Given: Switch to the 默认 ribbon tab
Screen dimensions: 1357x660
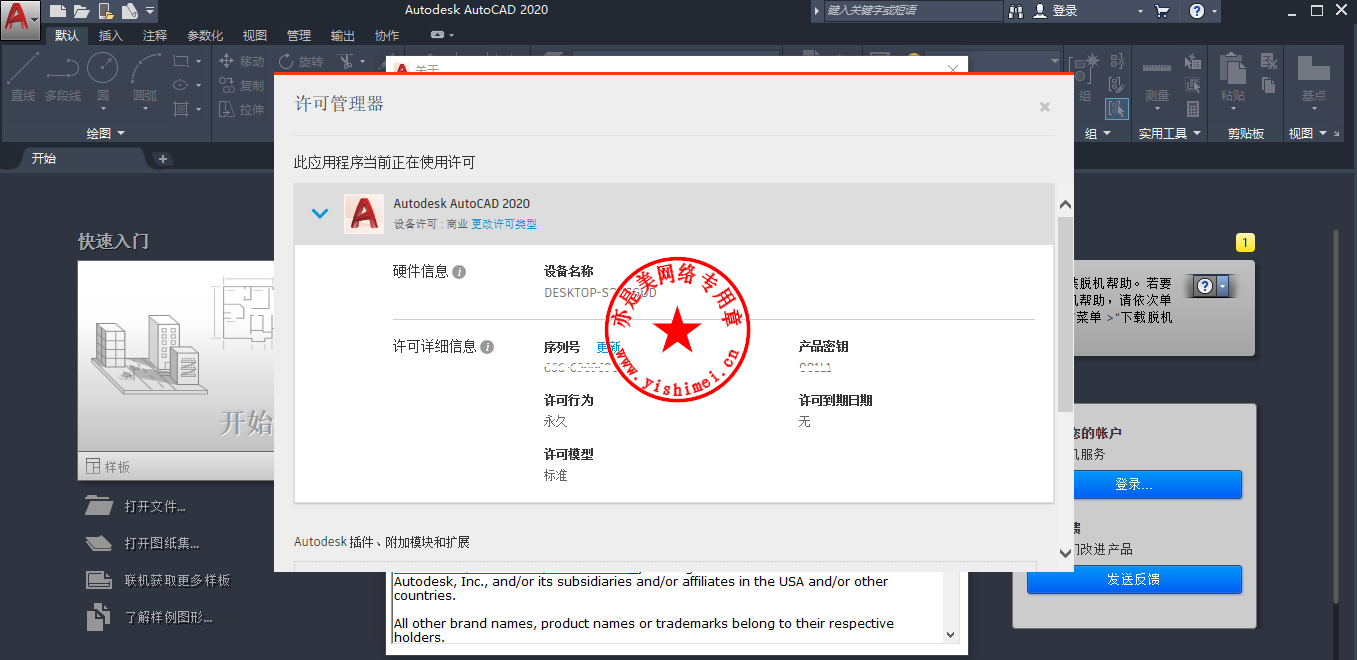Looking at the screenshot, I should coord(67,35).
